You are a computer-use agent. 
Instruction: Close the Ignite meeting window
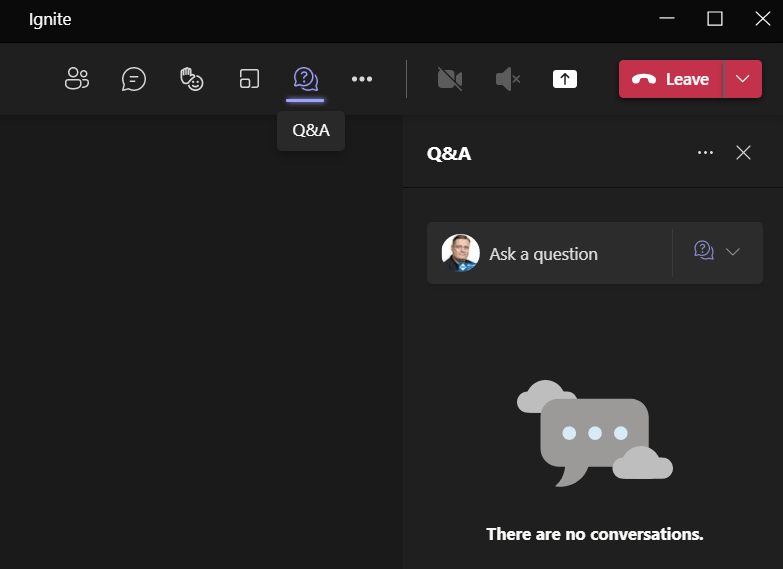click(x=762, y=18)
